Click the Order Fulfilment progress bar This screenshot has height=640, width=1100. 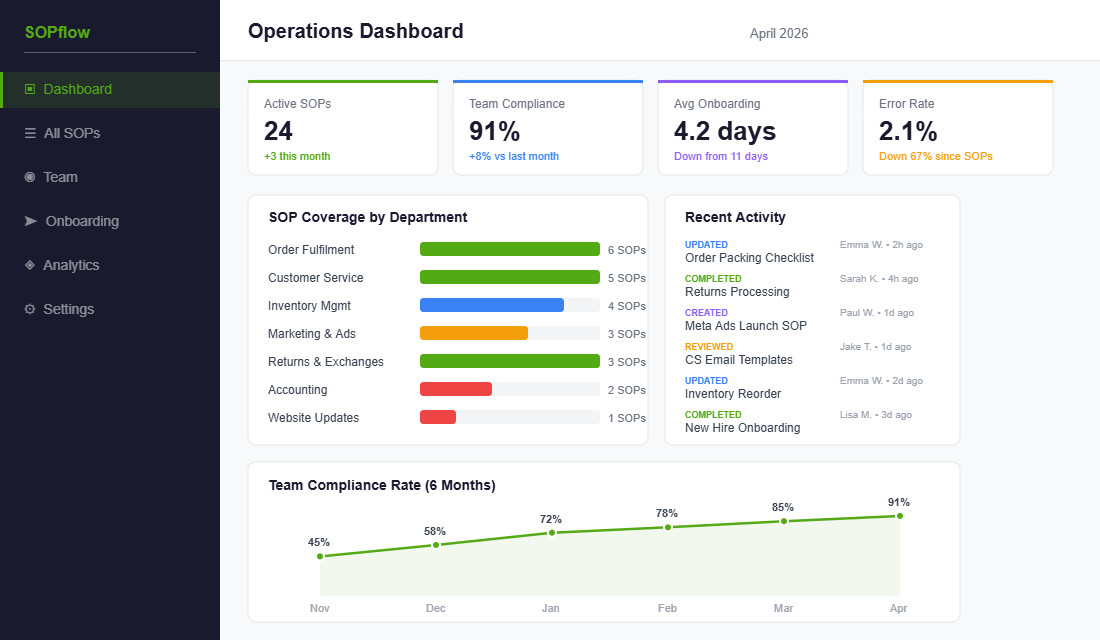tap(510, 249)
